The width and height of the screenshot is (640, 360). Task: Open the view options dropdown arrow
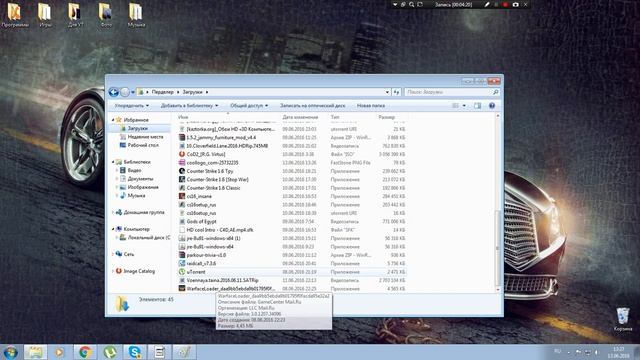tap(464, 106)
